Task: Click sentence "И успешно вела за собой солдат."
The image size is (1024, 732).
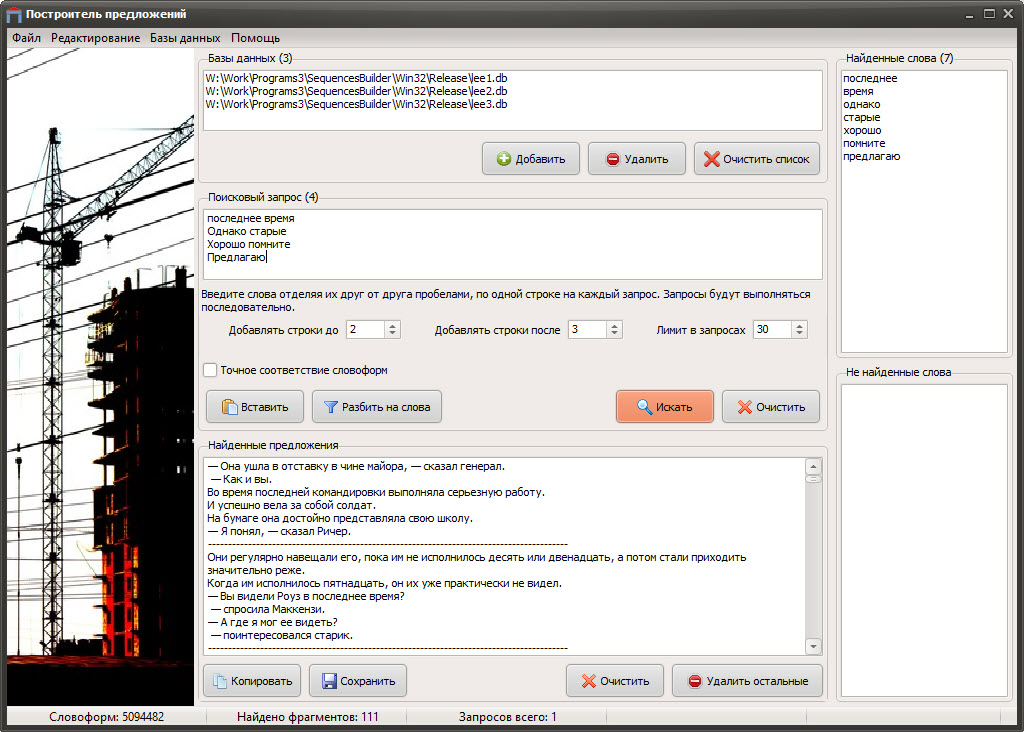Action: point(291,505)
